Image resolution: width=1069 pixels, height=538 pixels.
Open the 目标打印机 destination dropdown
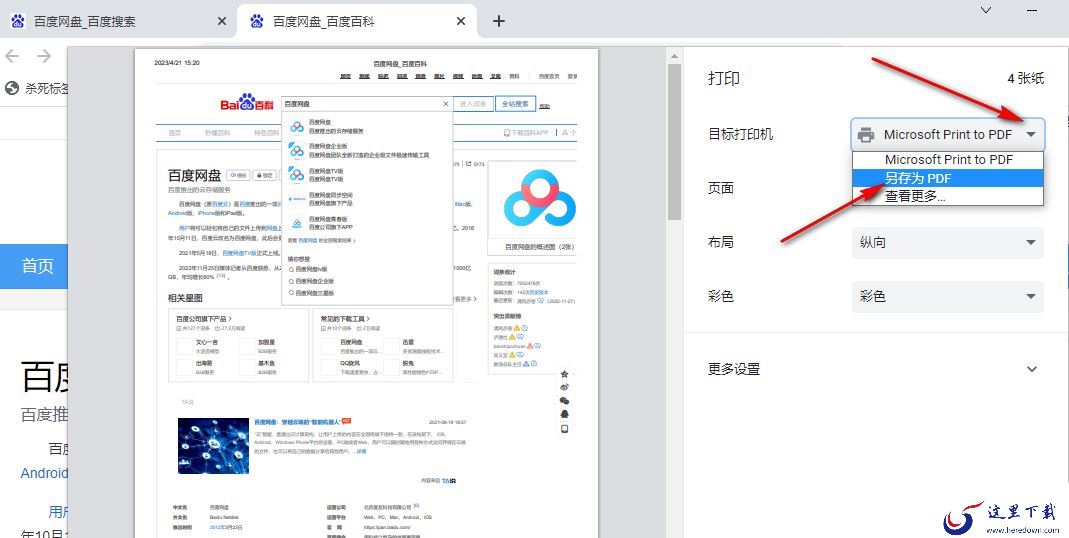948,134
